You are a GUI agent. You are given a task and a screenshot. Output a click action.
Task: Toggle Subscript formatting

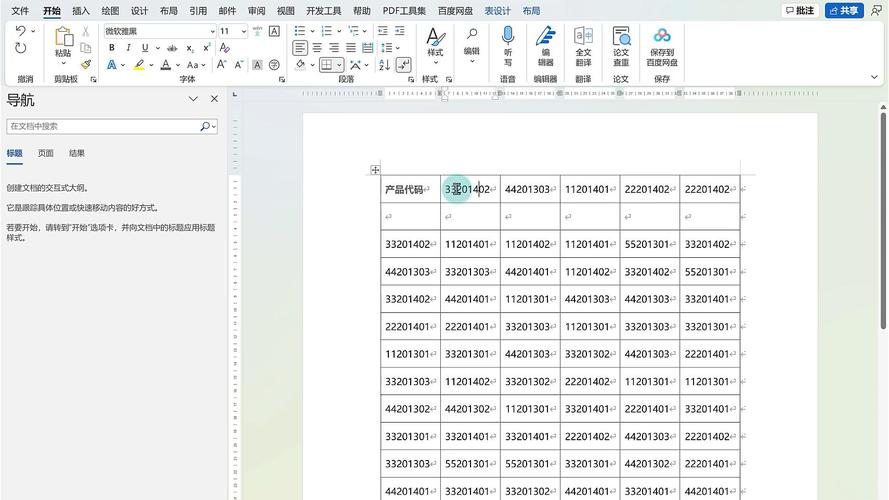[190, 48]
